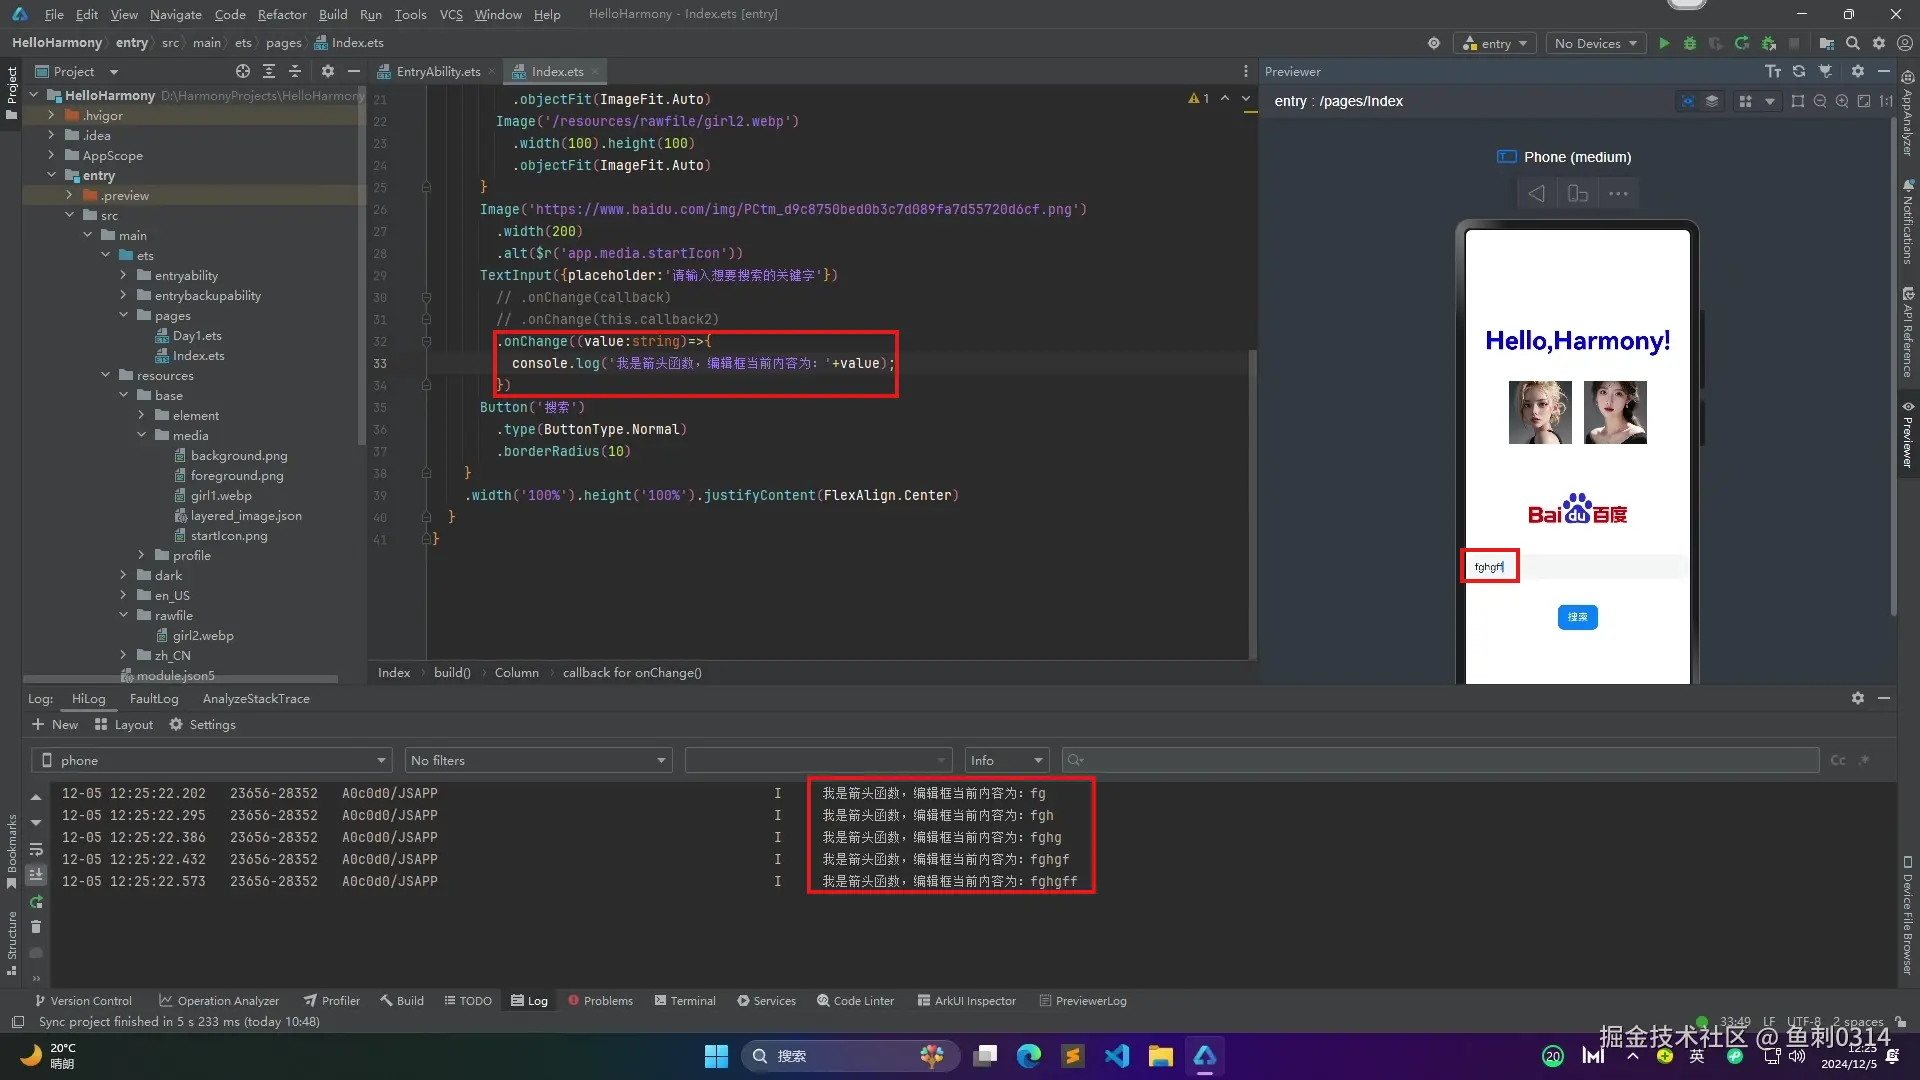Toggle soft-wrap in the log panel
The width and height of the screenshot is (1920, 1080).
[36, 849]
